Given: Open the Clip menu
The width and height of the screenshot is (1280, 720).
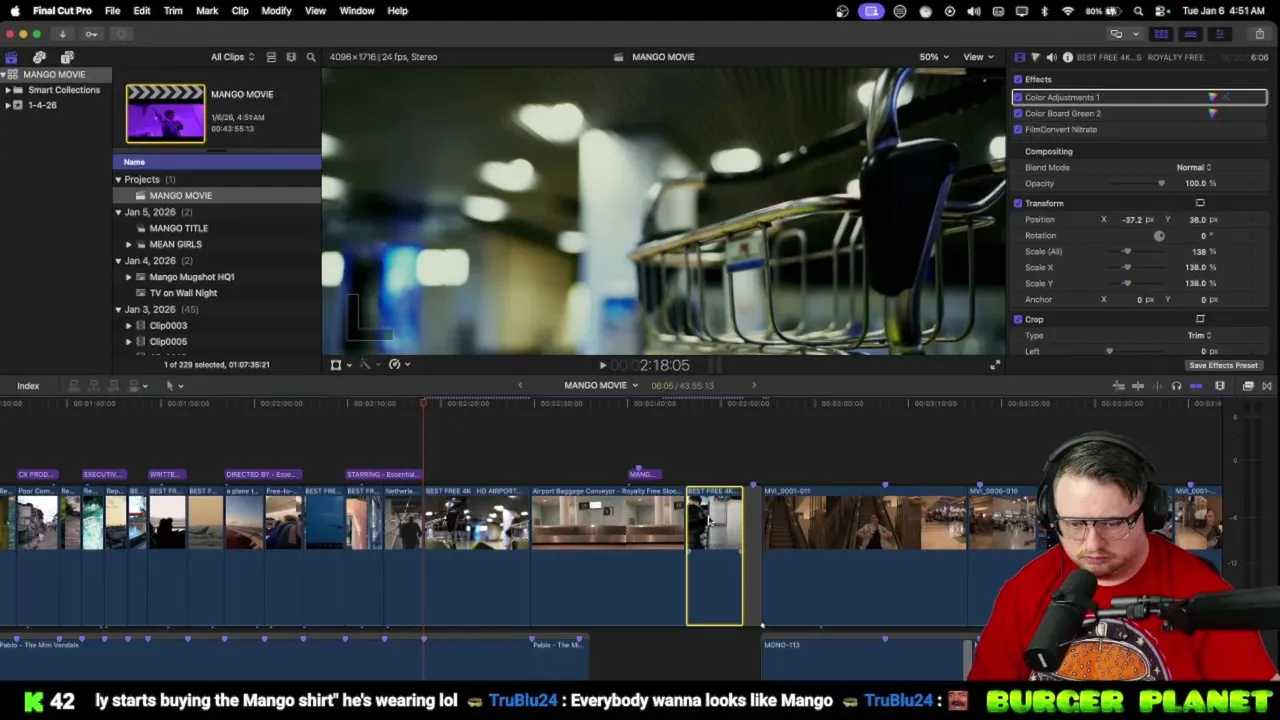Looking at the screenshot, I should (240, 11).
